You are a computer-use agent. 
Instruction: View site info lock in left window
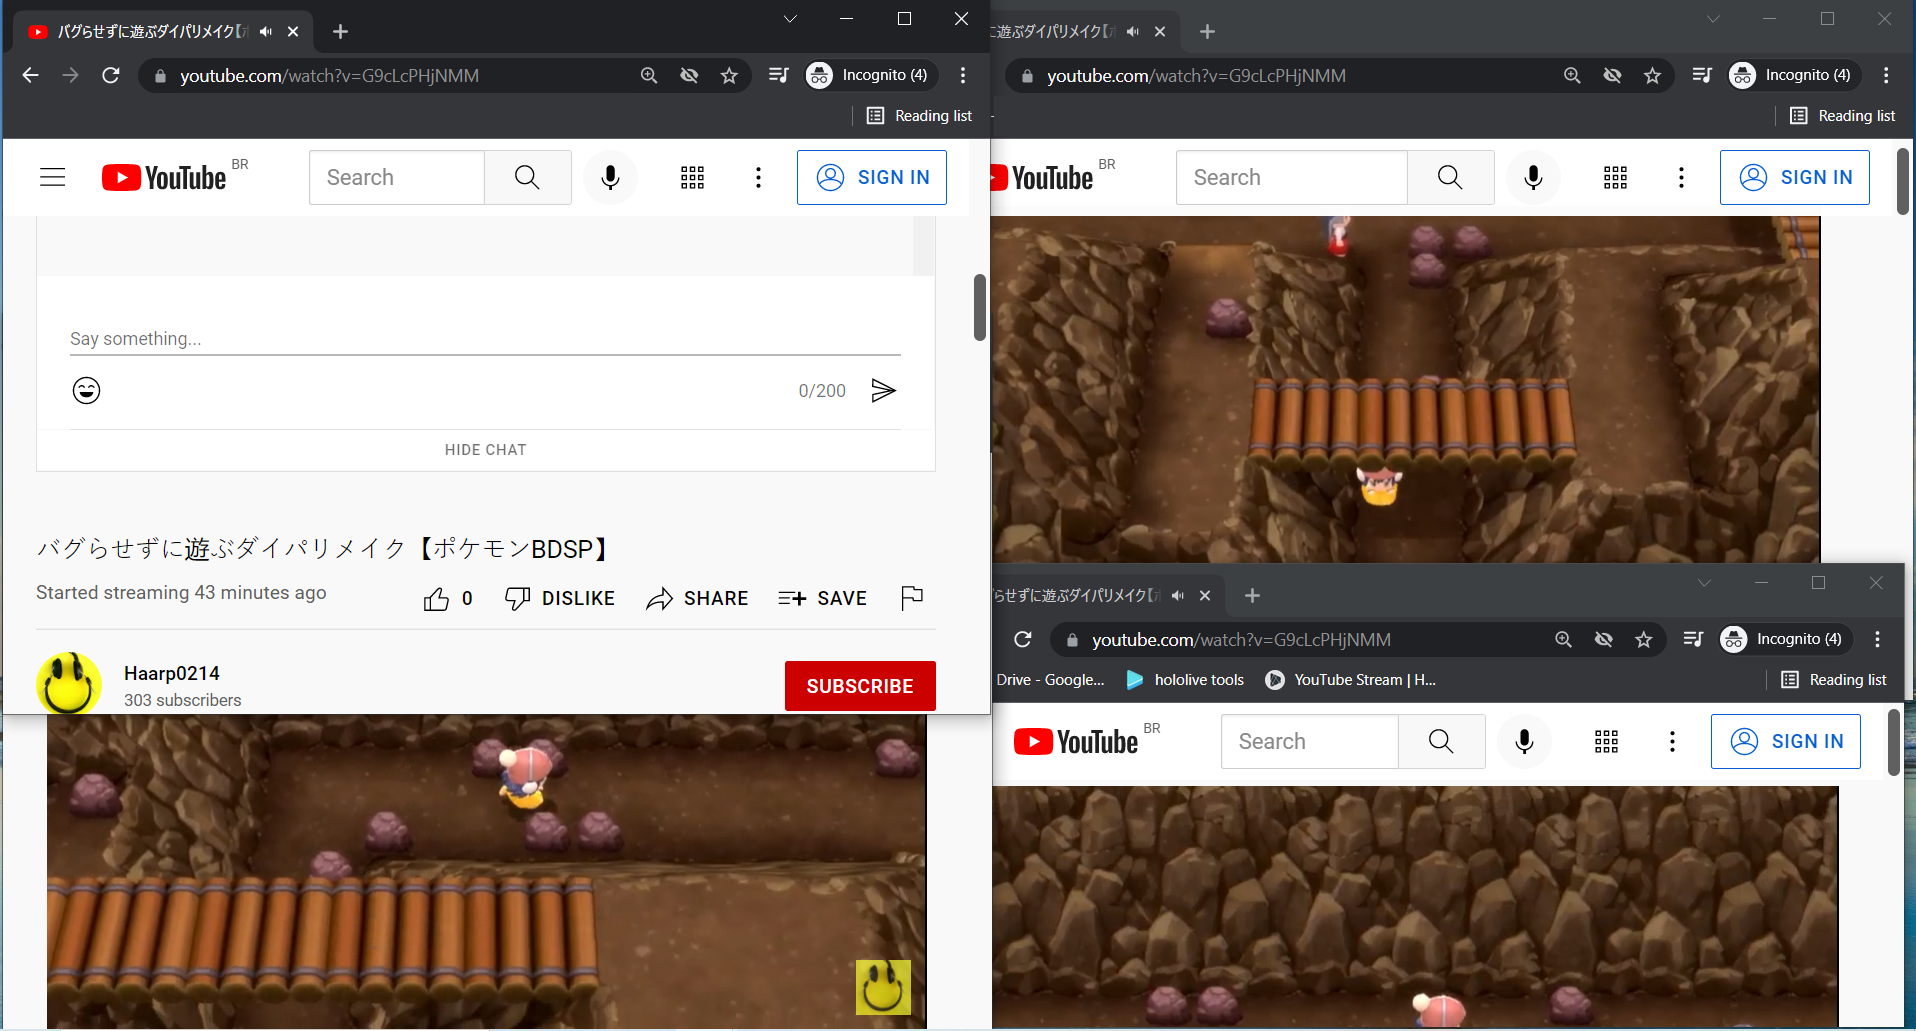tap(160, 76)
